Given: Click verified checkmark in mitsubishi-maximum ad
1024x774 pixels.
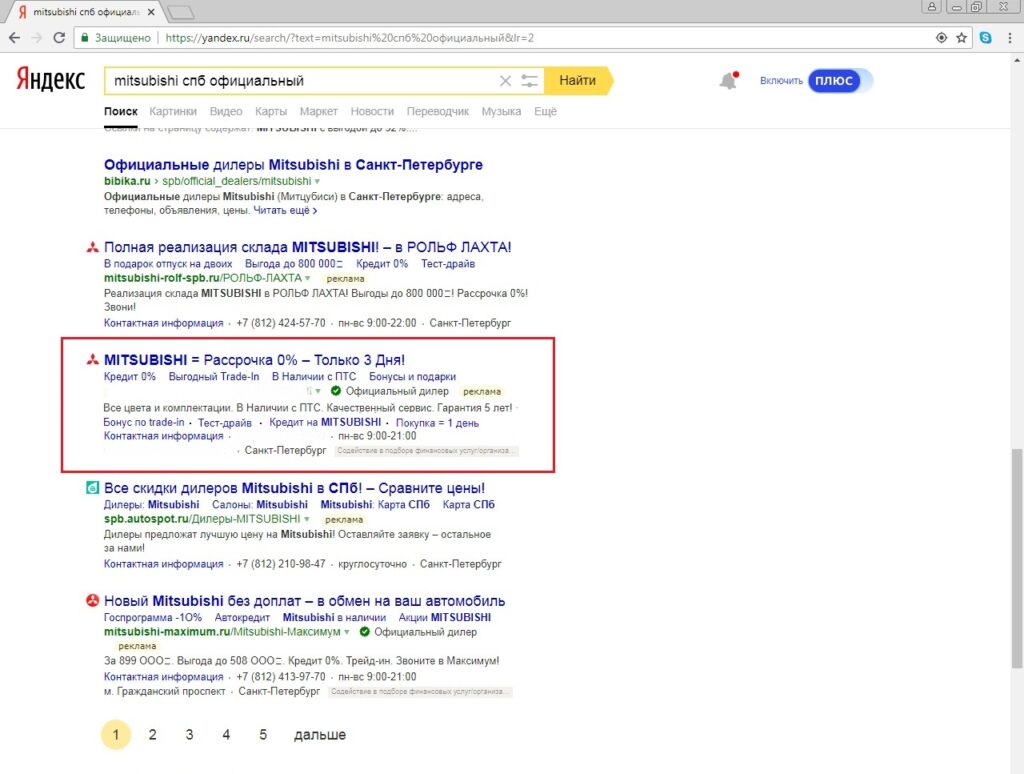Looking at the screenshot, I should pyautogui.click(x=364, y=632).
